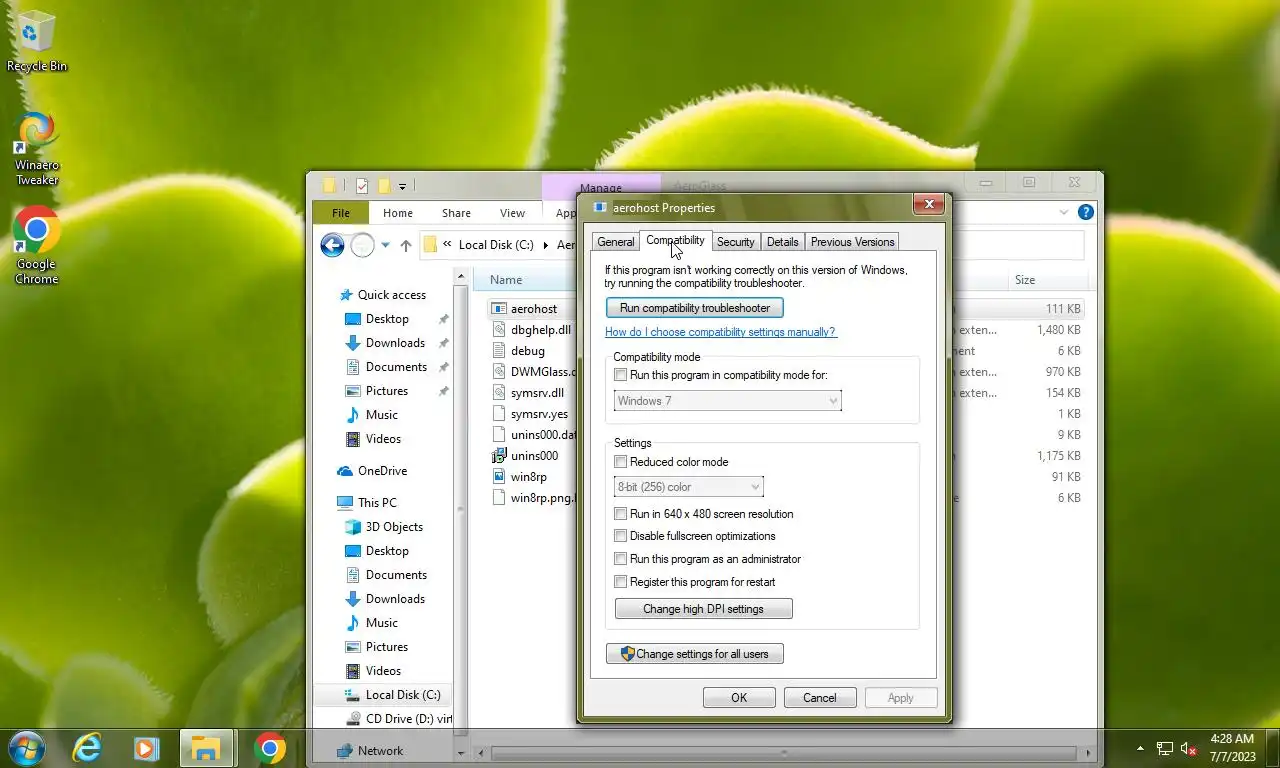Open 'How do I choose compatibility settings manually?' link

[x=721, y=332]
